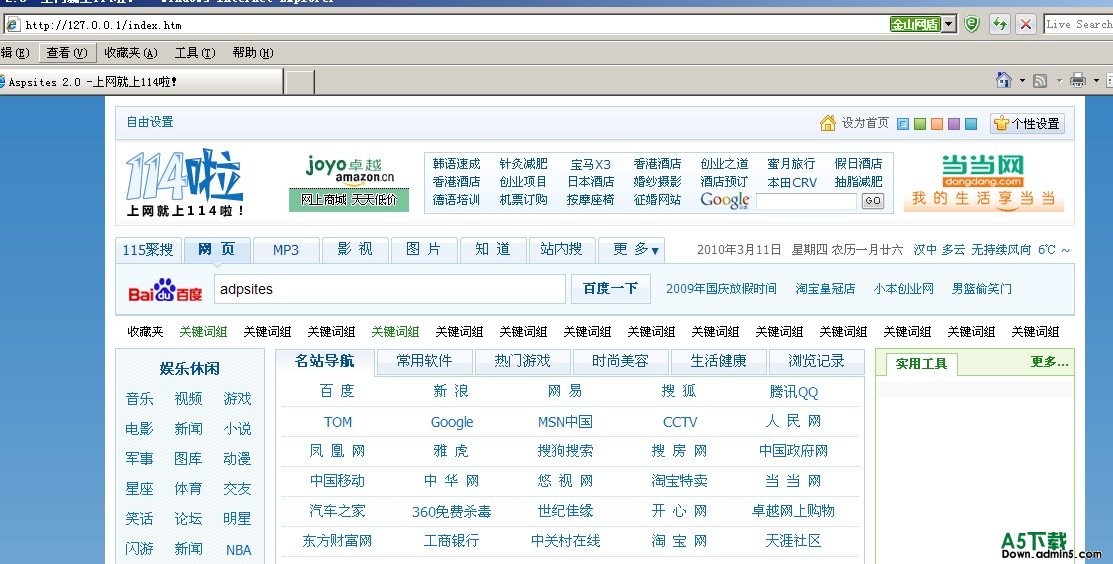Click the GO button beside Google field
Screen dimensions: 1113x564
[872, 201]
